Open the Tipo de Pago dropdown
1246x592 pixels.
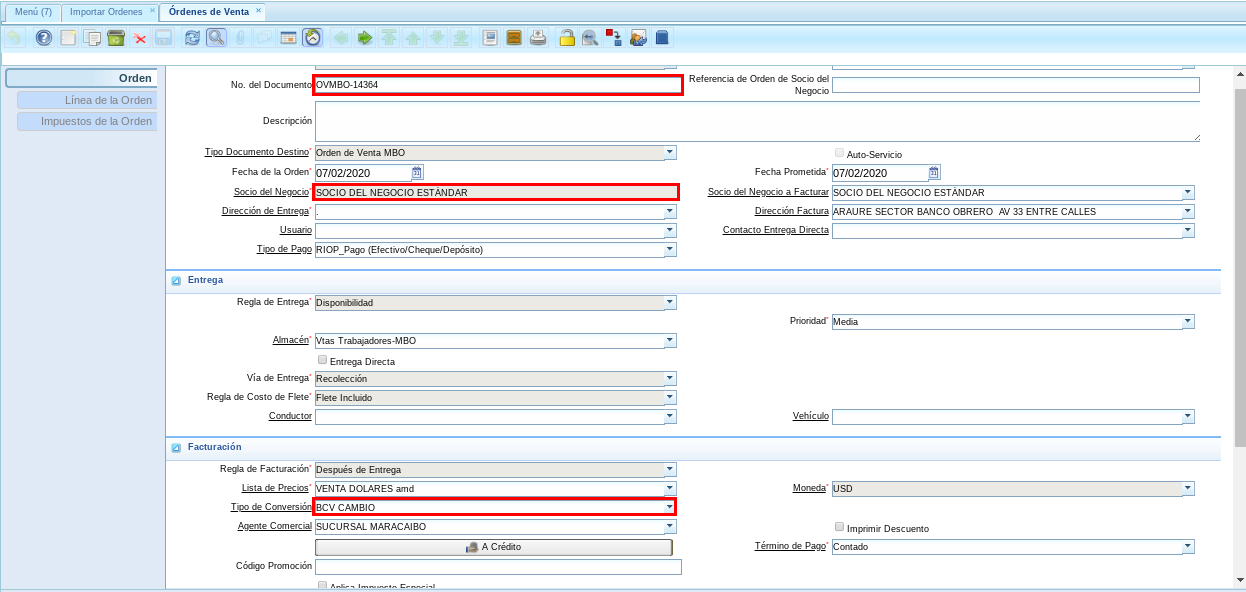click(x=670, y=250)
